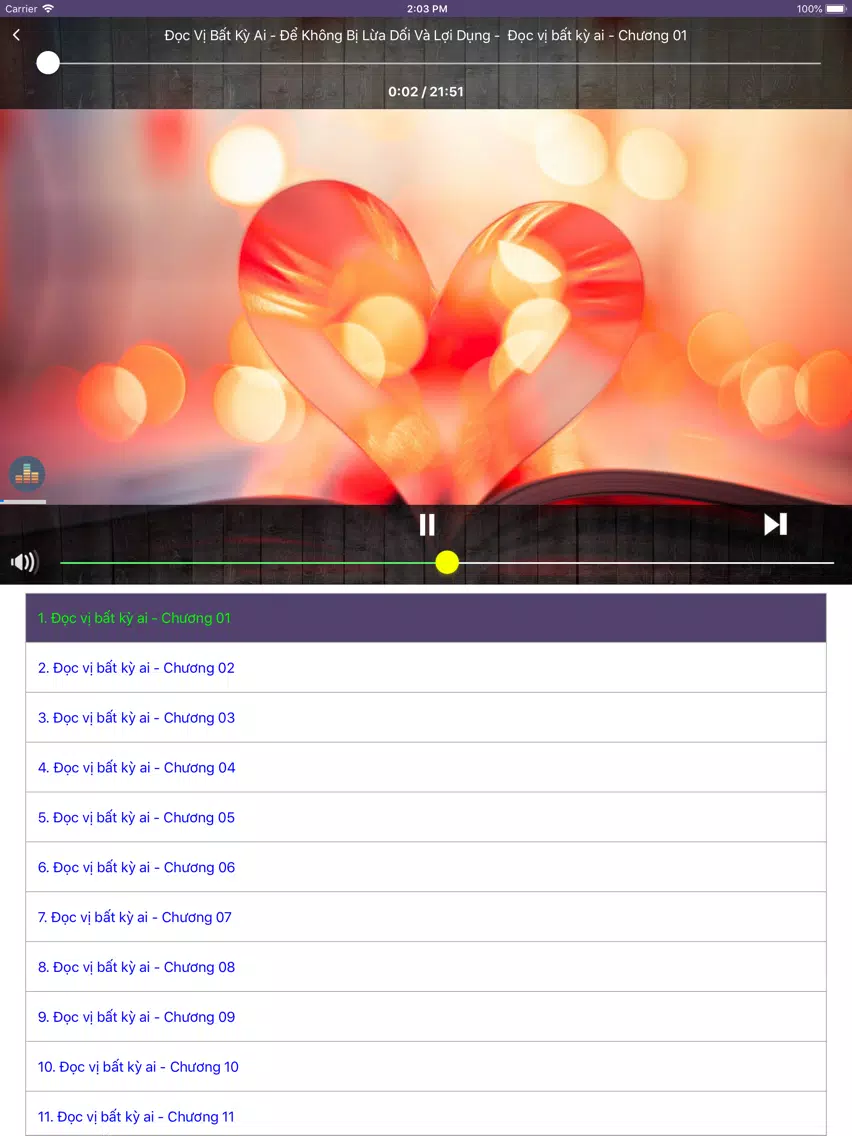The height and width of the screenshot is (1136, 852).
Task: Click the yellow volume slider knob
Action: coord(447,562)
